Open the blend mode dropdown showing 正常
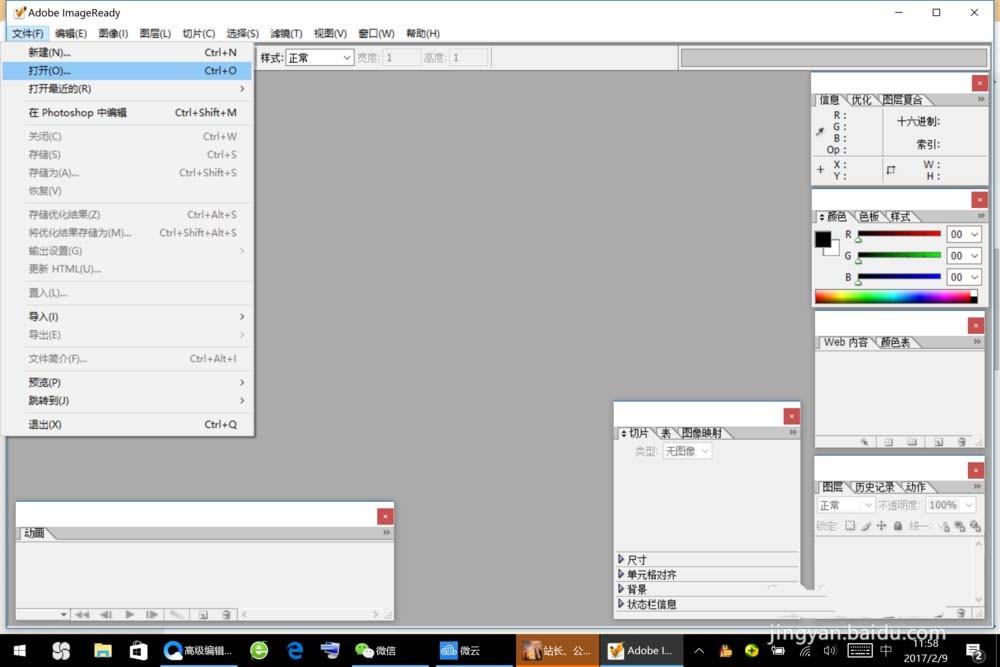This screenshot has height=667, width=1000. click(x=843, y=505)
